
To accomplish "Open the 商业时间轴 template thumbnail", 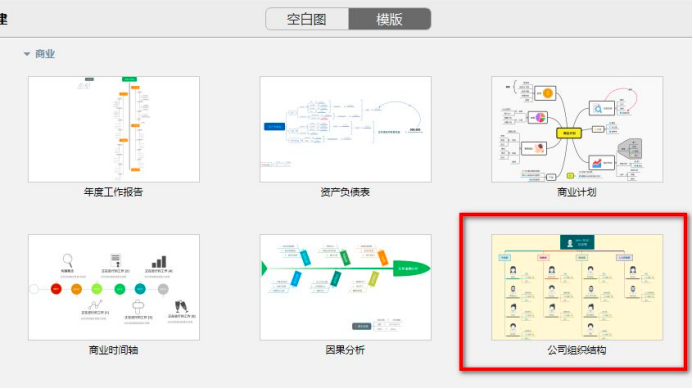I will point(114,287).
